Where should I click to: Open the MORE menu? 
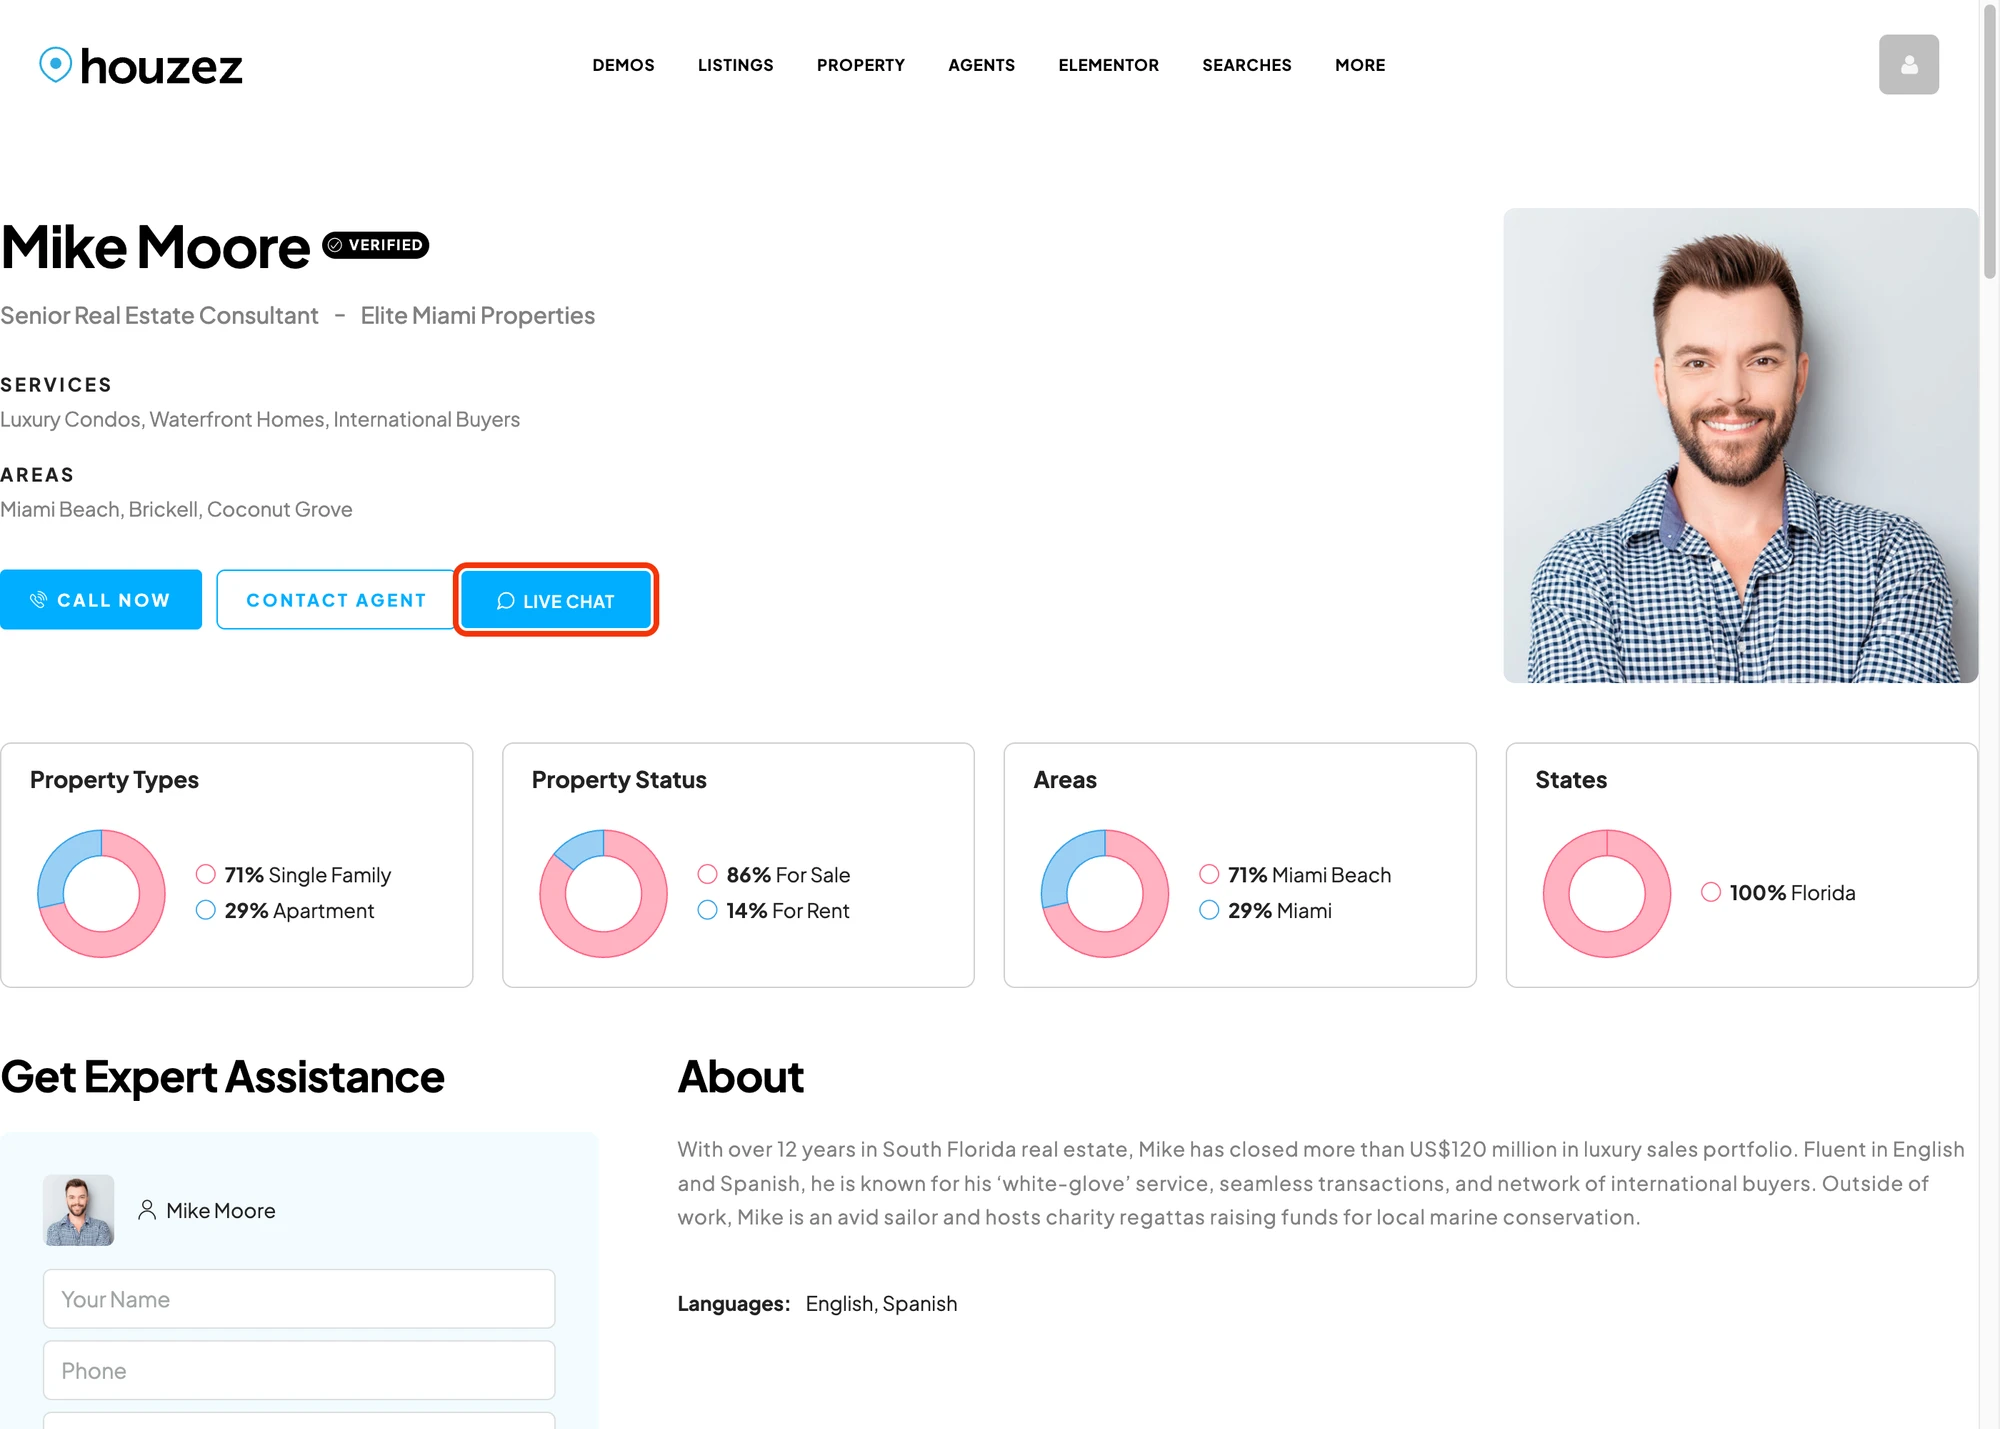(x=1360, y=65)
